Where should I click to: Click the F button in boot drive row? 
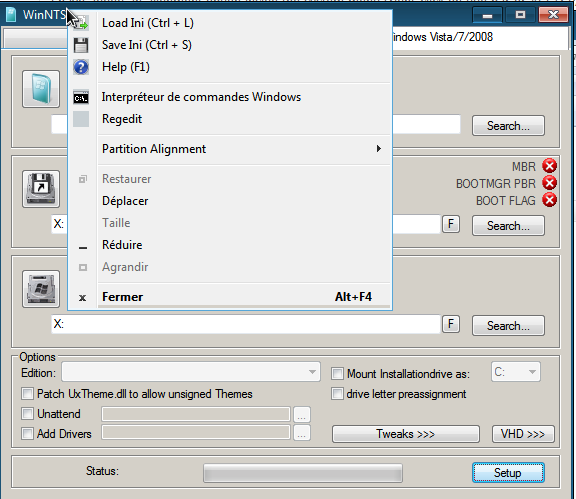(x=451, y=224)
